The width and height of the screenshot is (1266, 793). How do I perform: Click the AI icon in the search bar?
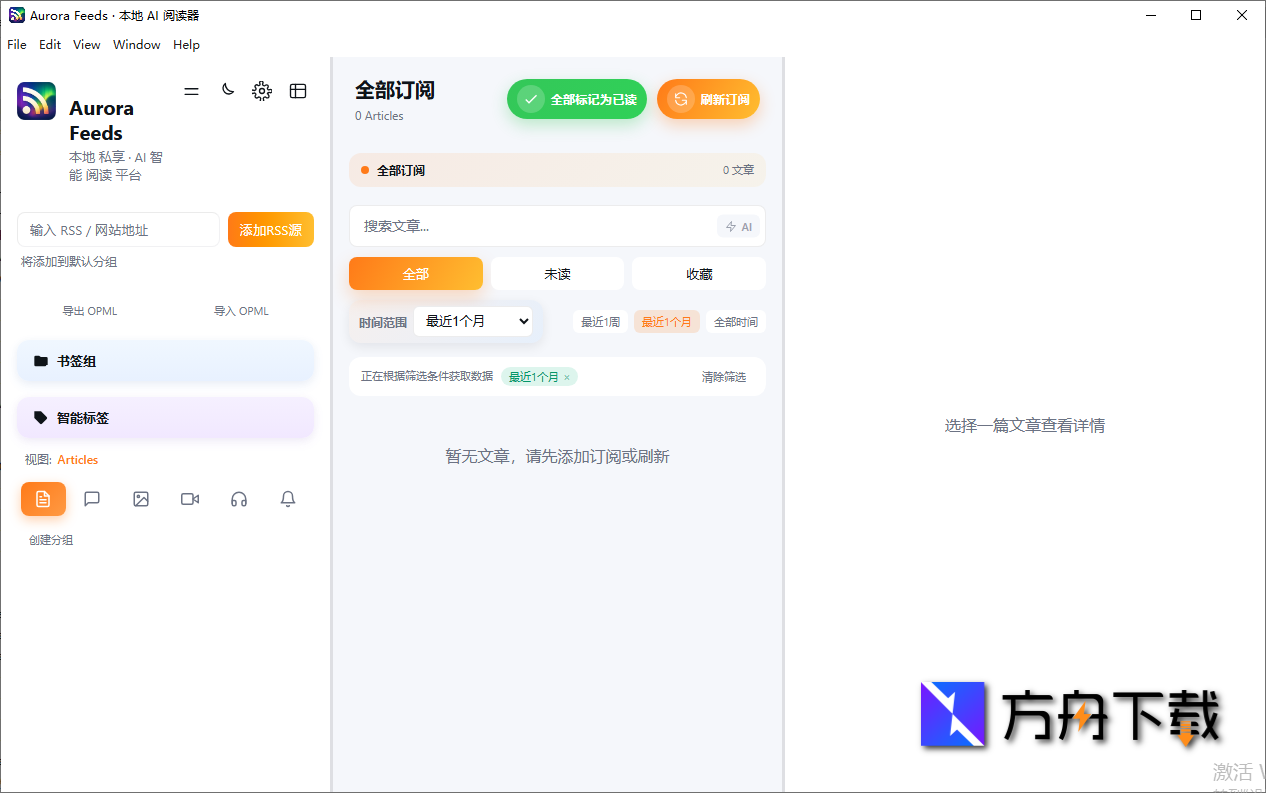point(739,226)
